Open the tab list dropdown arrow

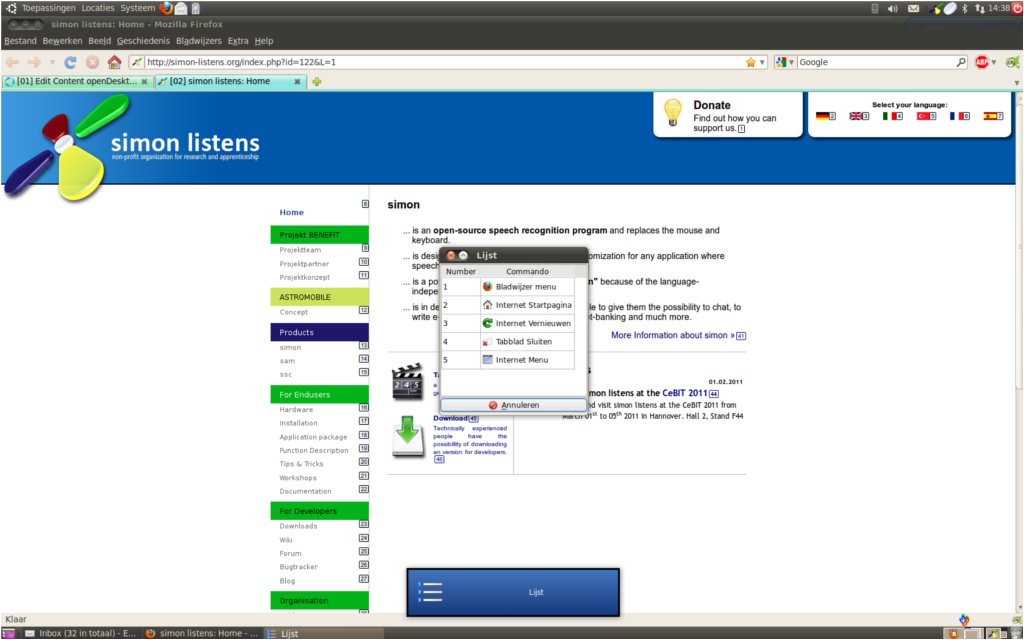[1016, 83]
